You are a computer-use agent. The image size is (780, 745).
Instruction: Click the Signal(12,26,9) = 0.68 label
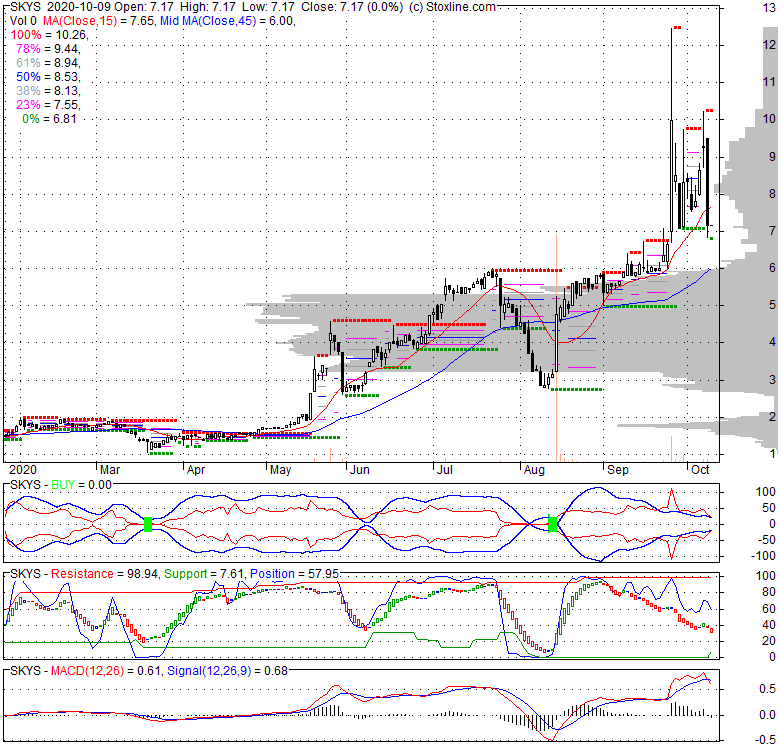tap(227, 671)
